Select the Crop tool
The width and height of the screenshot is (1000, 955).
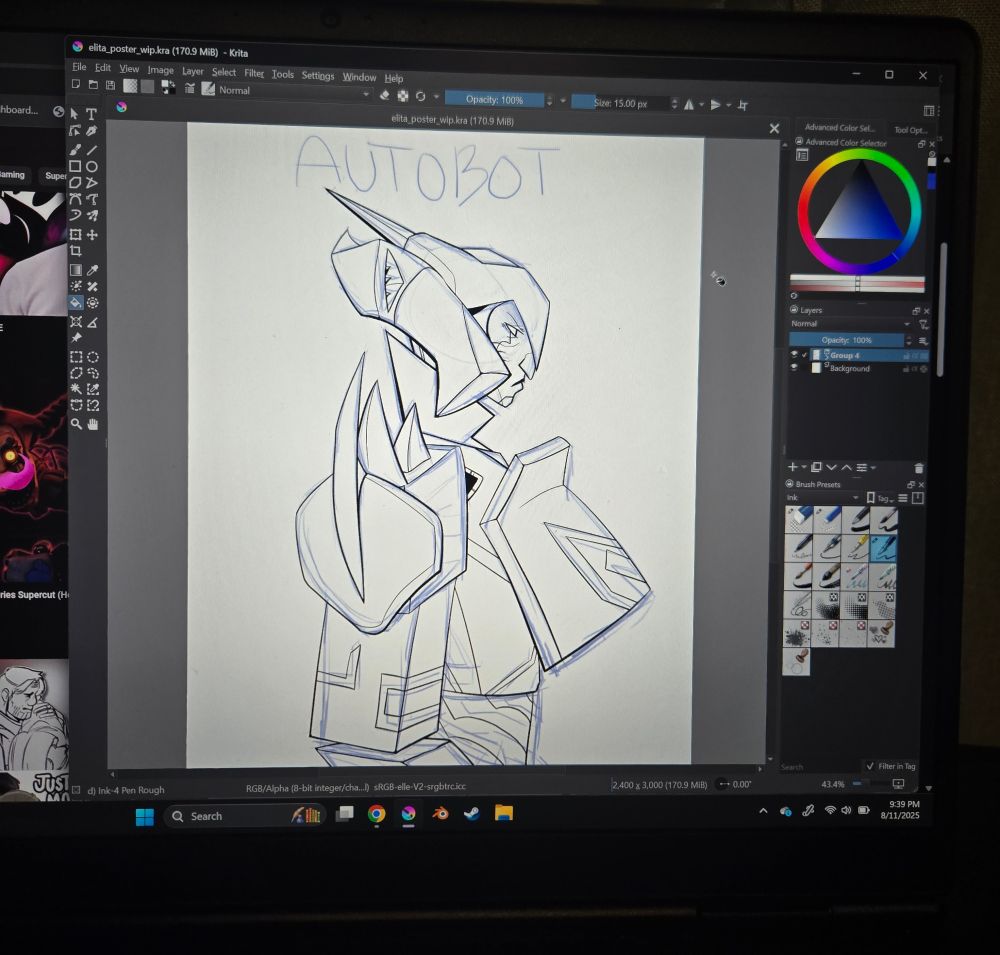(75, 251)
